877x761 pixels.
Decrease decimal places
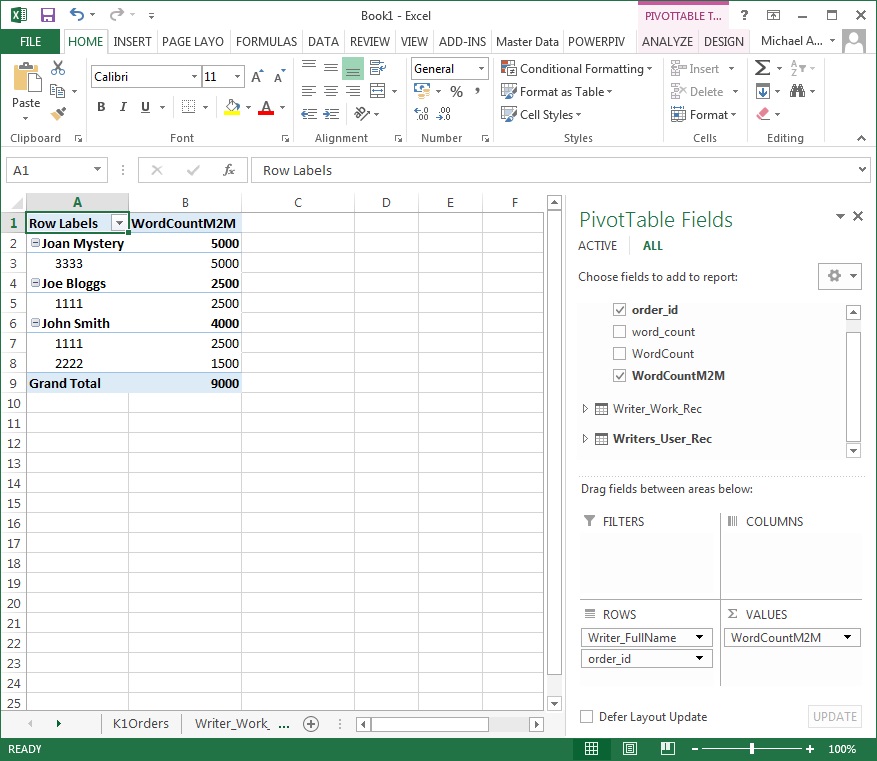444,114
